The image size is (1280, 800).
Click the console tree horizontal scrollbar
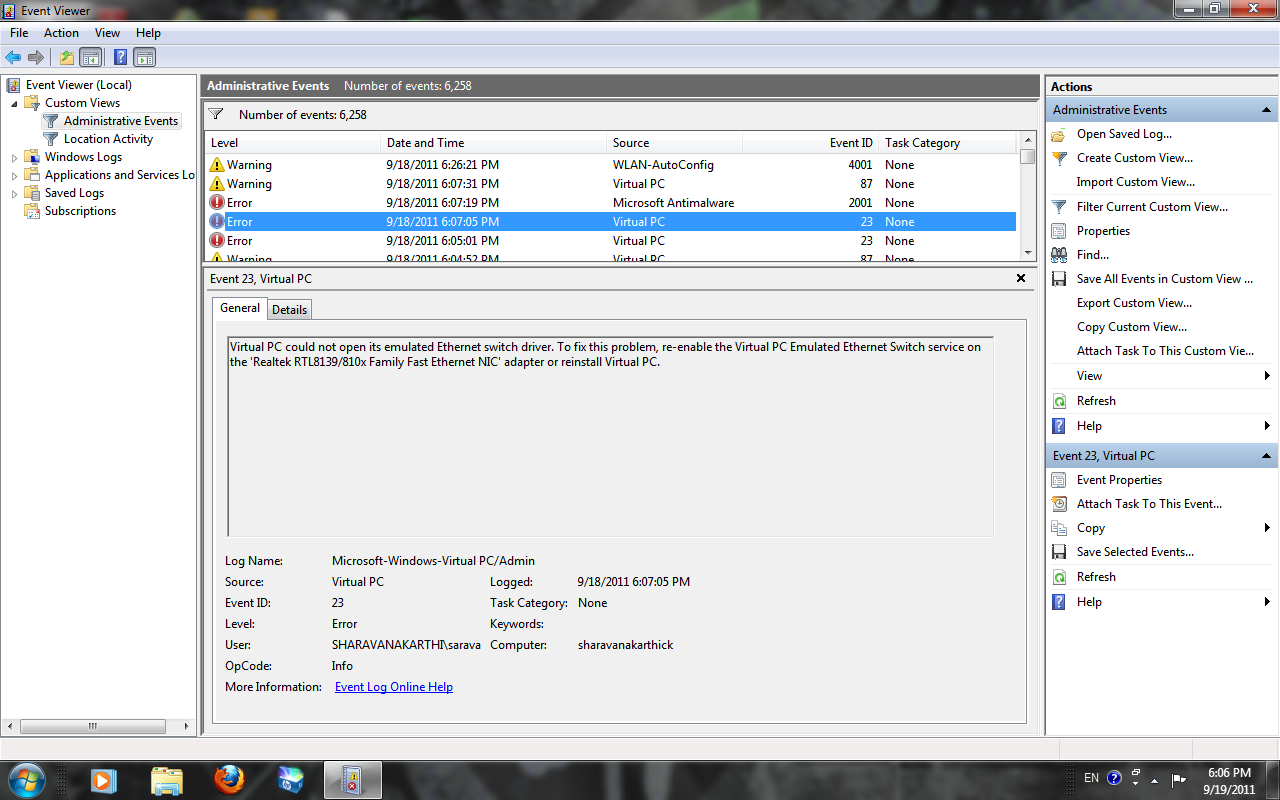(x=92, y=726)
